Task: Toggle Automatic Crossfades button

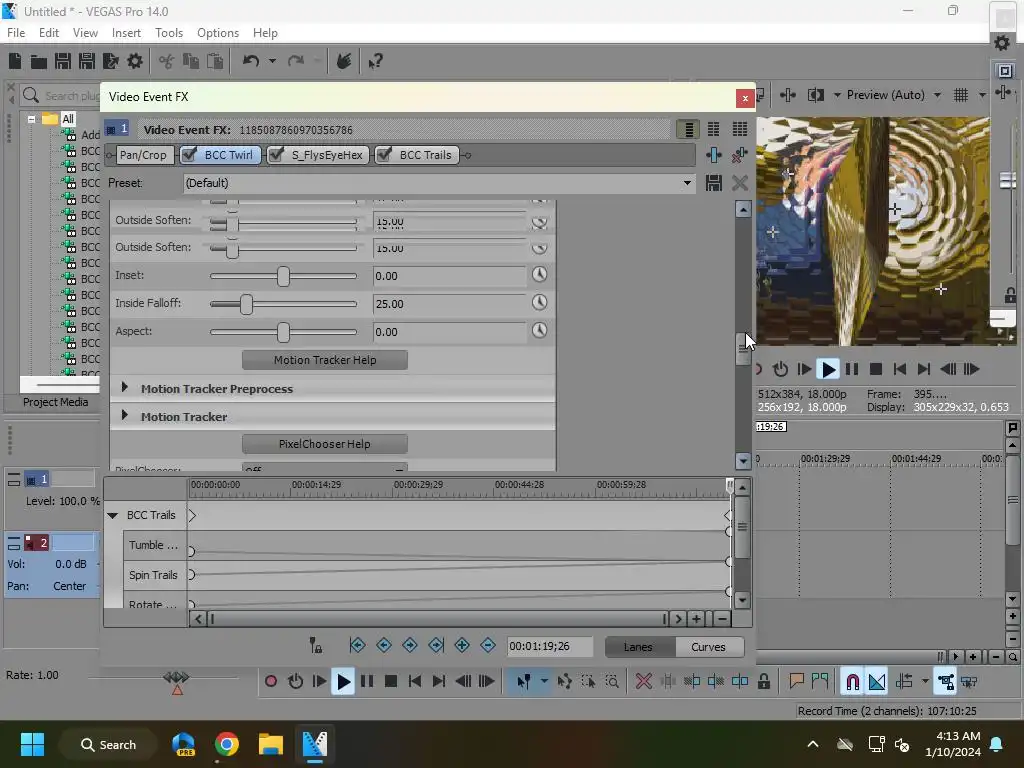Action: 877,681
